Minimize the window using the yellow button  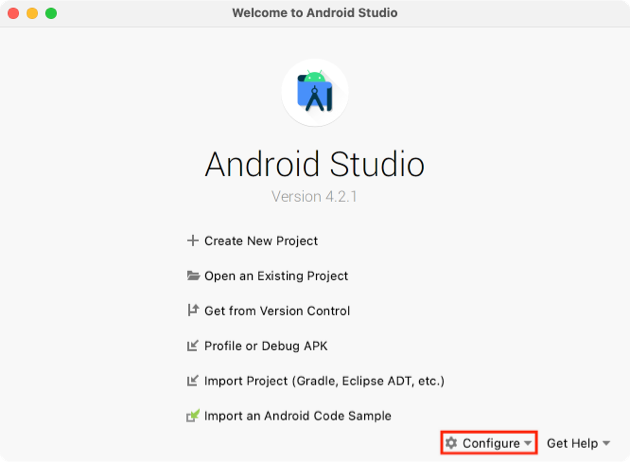[x=32, y=13]
